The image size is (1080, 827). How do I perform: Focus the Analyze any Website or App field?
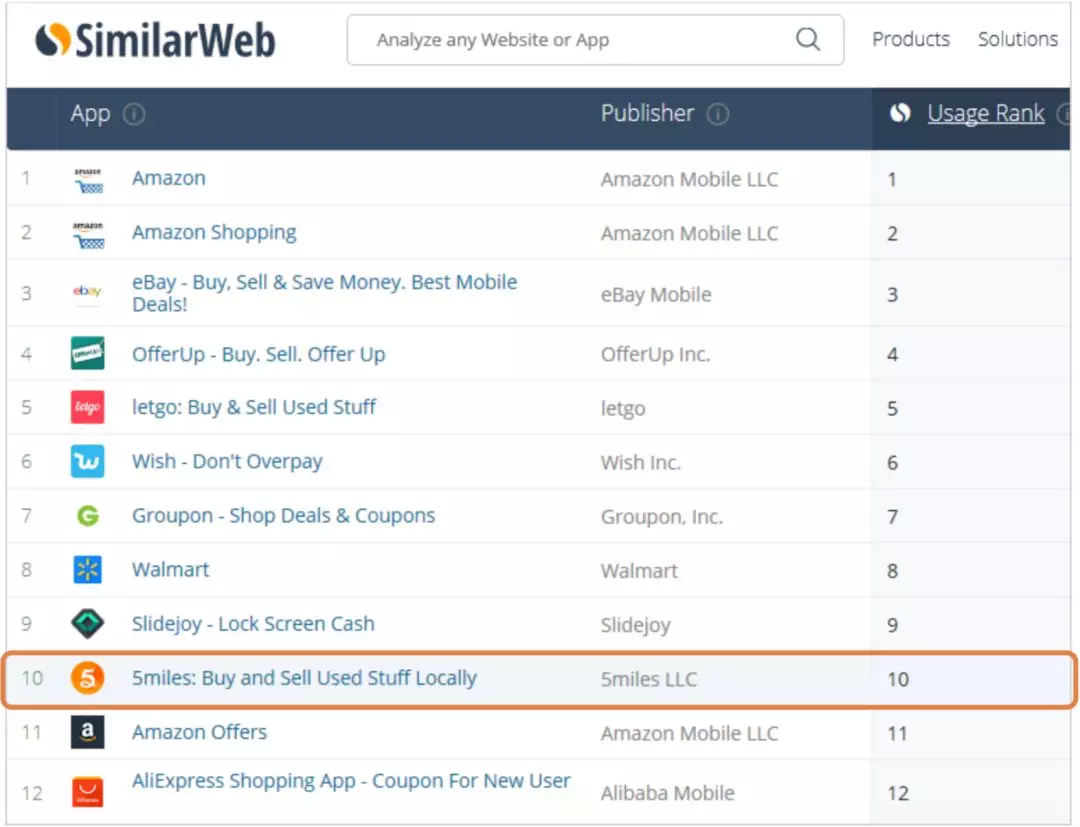[595, 40]
